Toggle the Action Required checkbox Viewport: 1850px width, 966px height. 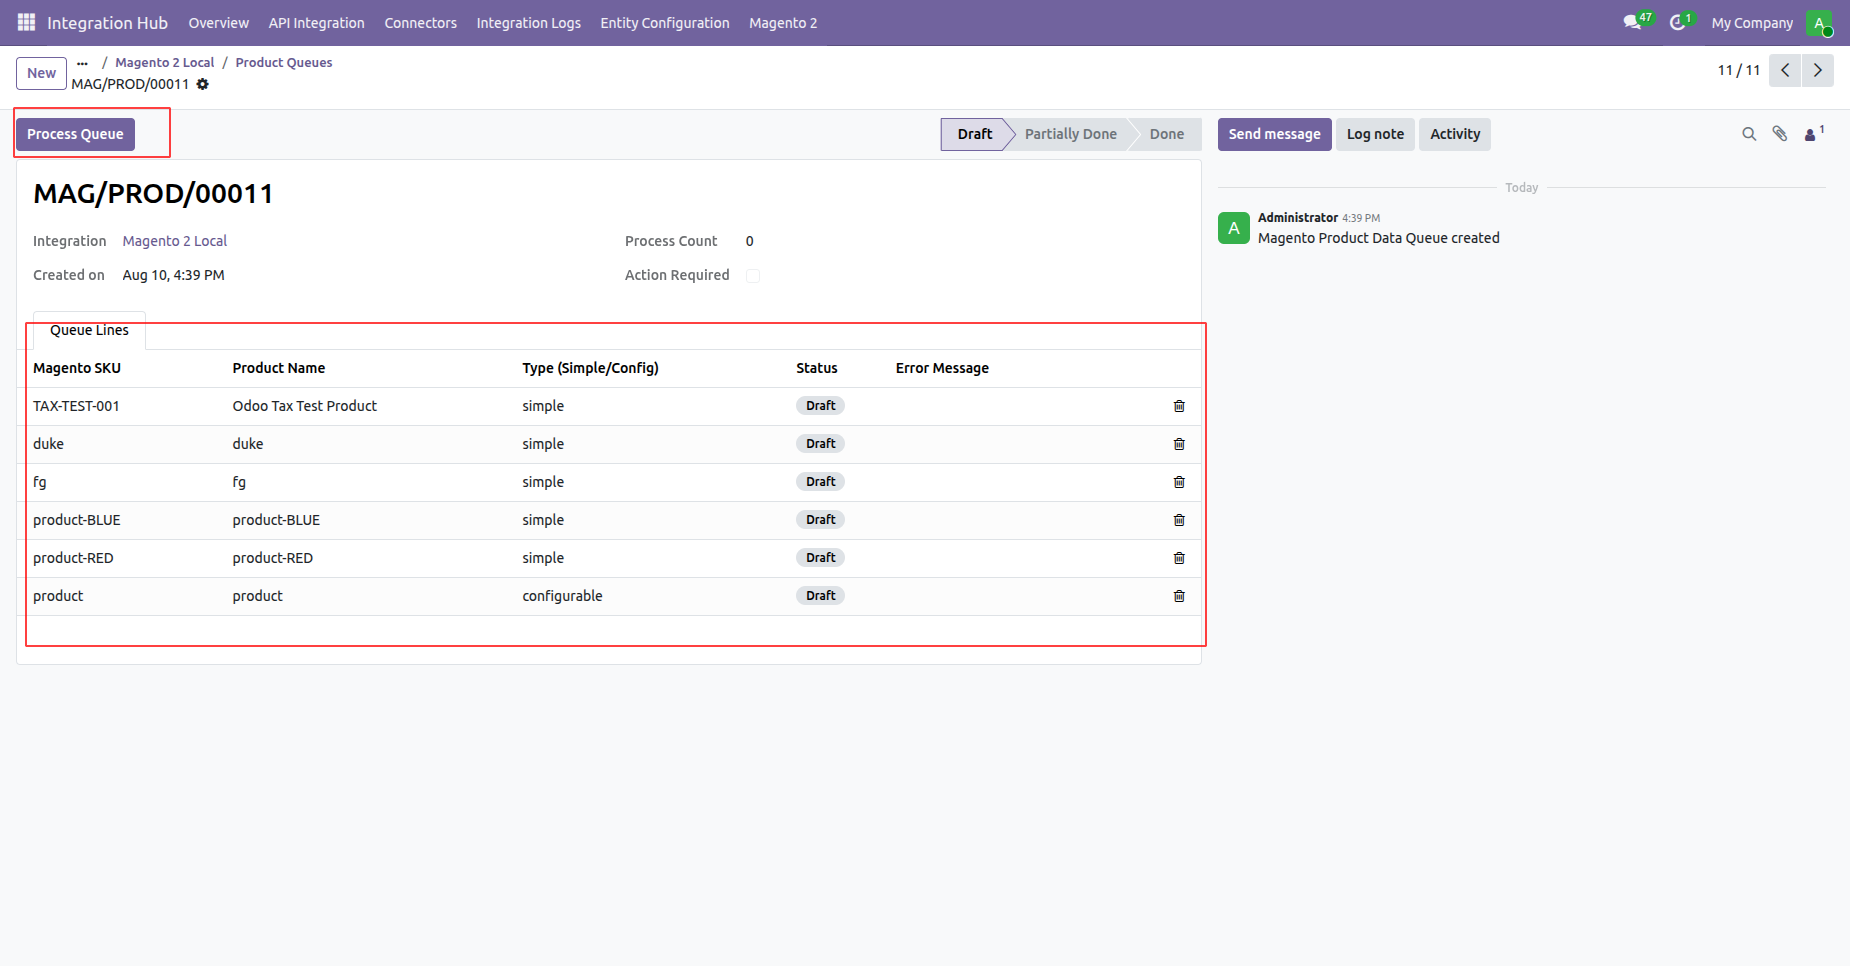[753, 276]
